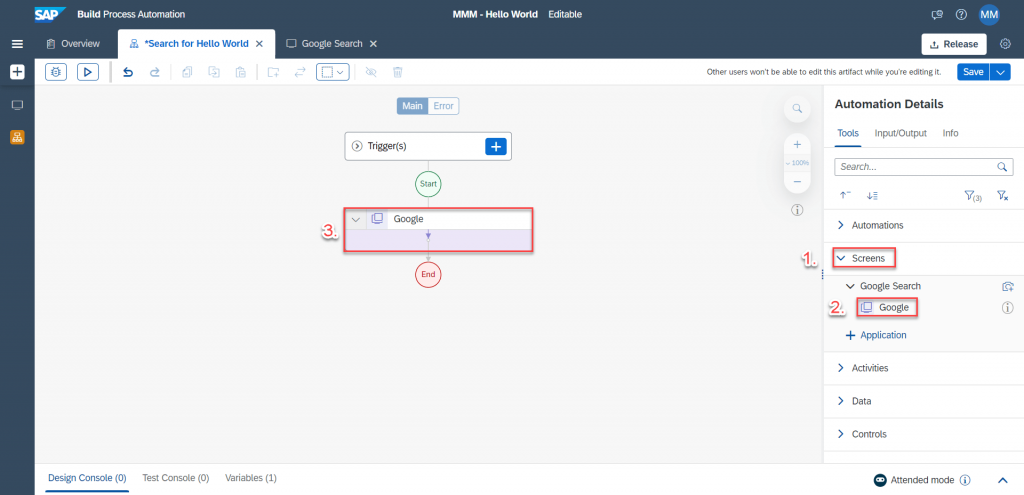Click the copy toolbar icon
Viewport: 1024px width, 495px height.
point(187,72)
